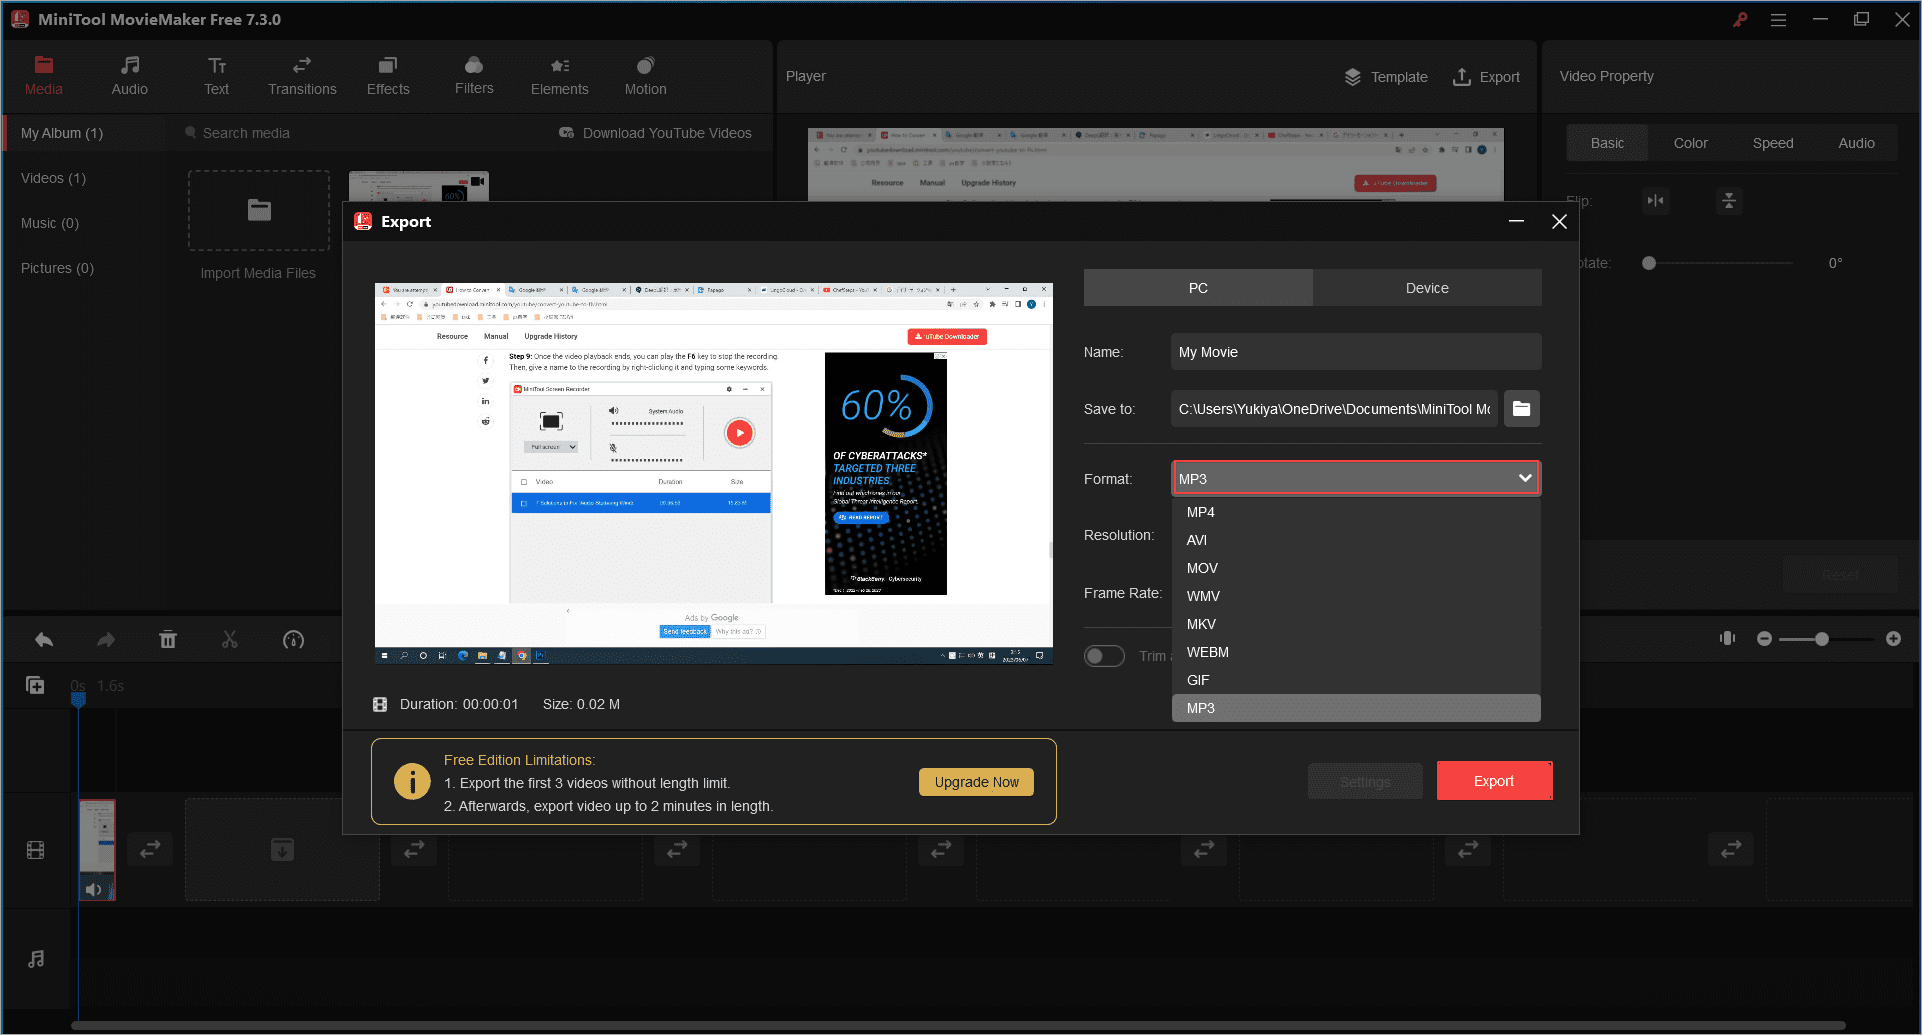Switch to the PC tab in Export dialog
Viewport: 1922px width, 1035px height.
[x=1198, y=288]
